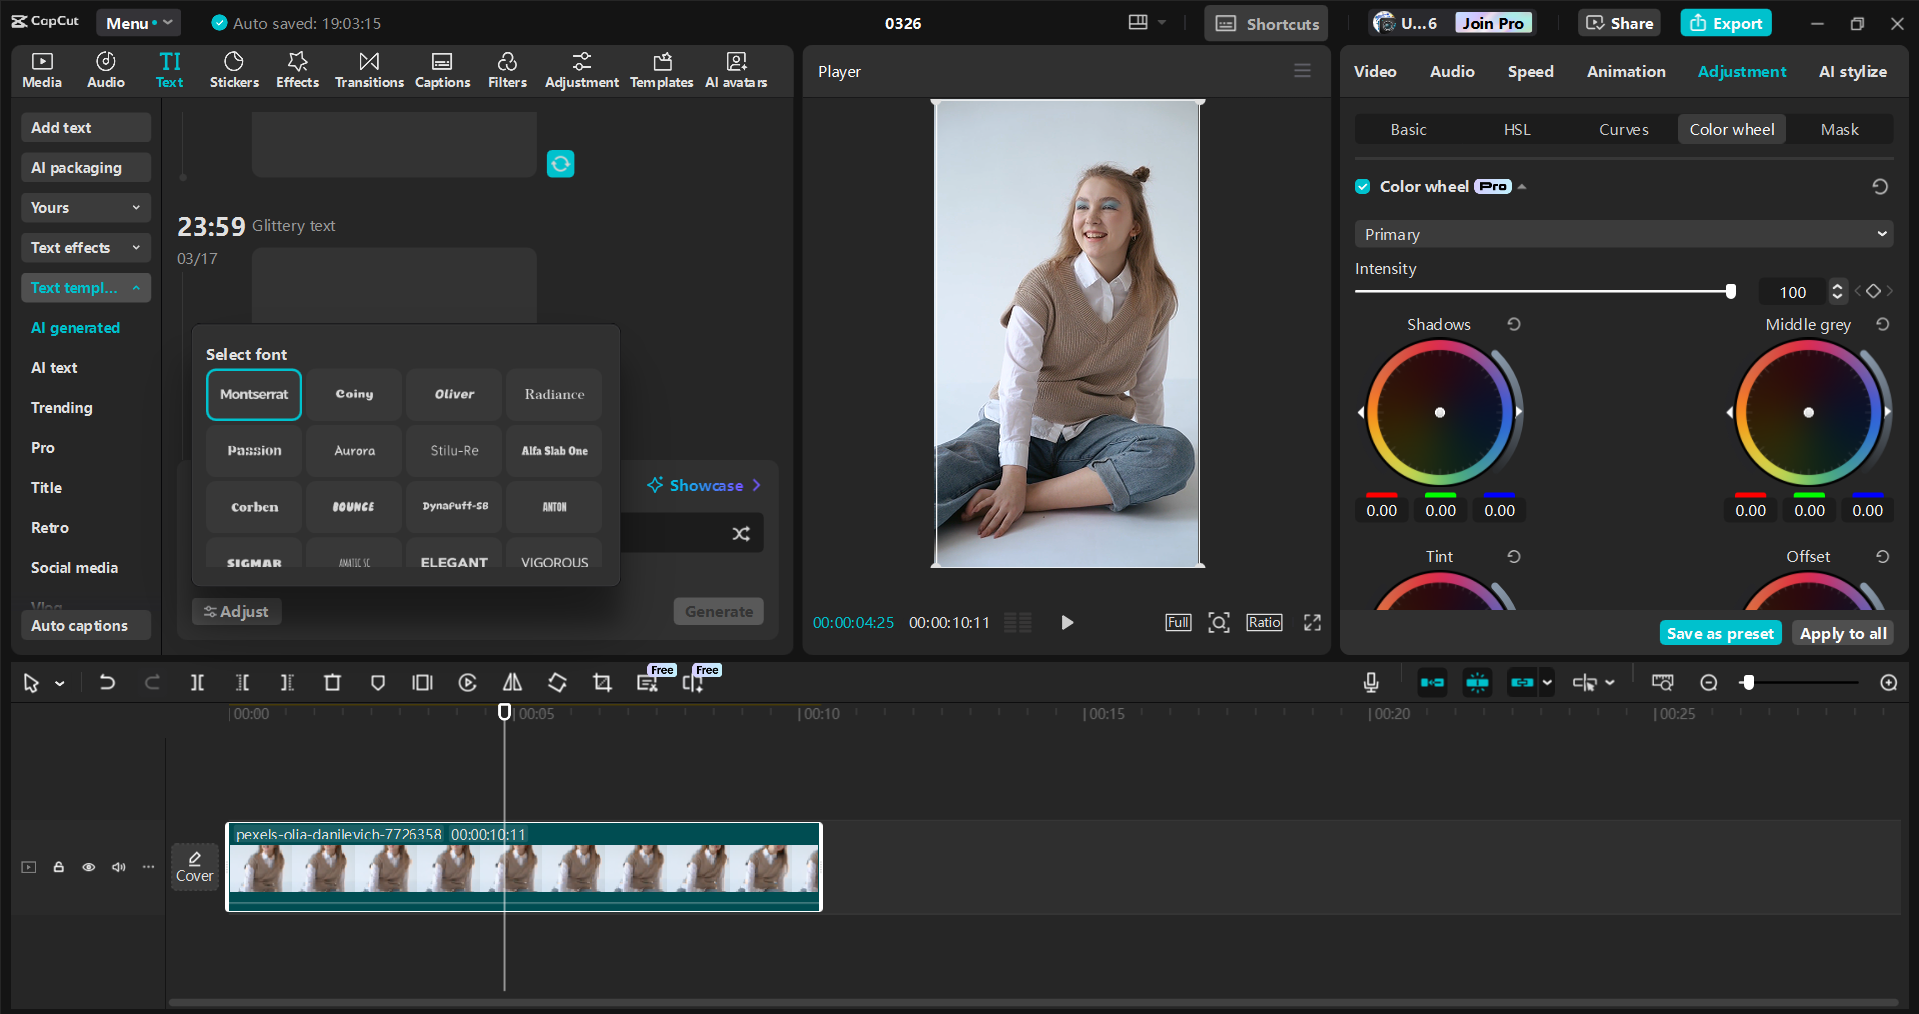Image resolution: width=1919 pixels, height=1014 pixels.
Task: Click the Apply to all button
Action: 1842,632
